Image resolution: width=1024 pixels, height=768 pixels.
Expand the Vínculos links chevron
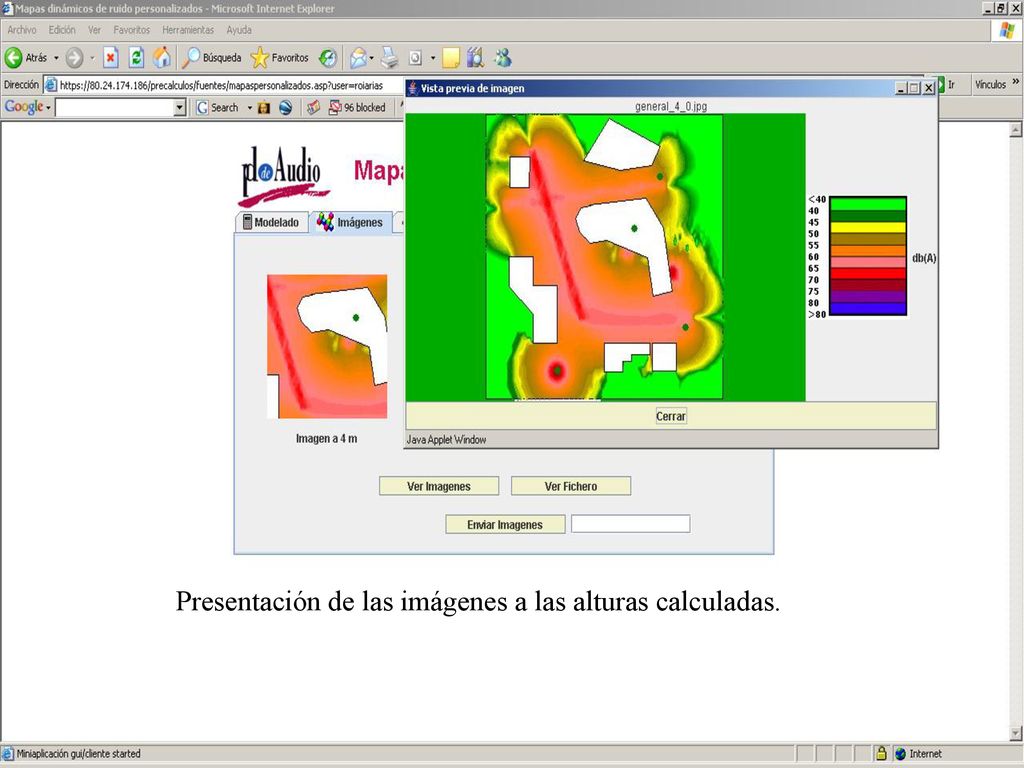(1016, 82)
